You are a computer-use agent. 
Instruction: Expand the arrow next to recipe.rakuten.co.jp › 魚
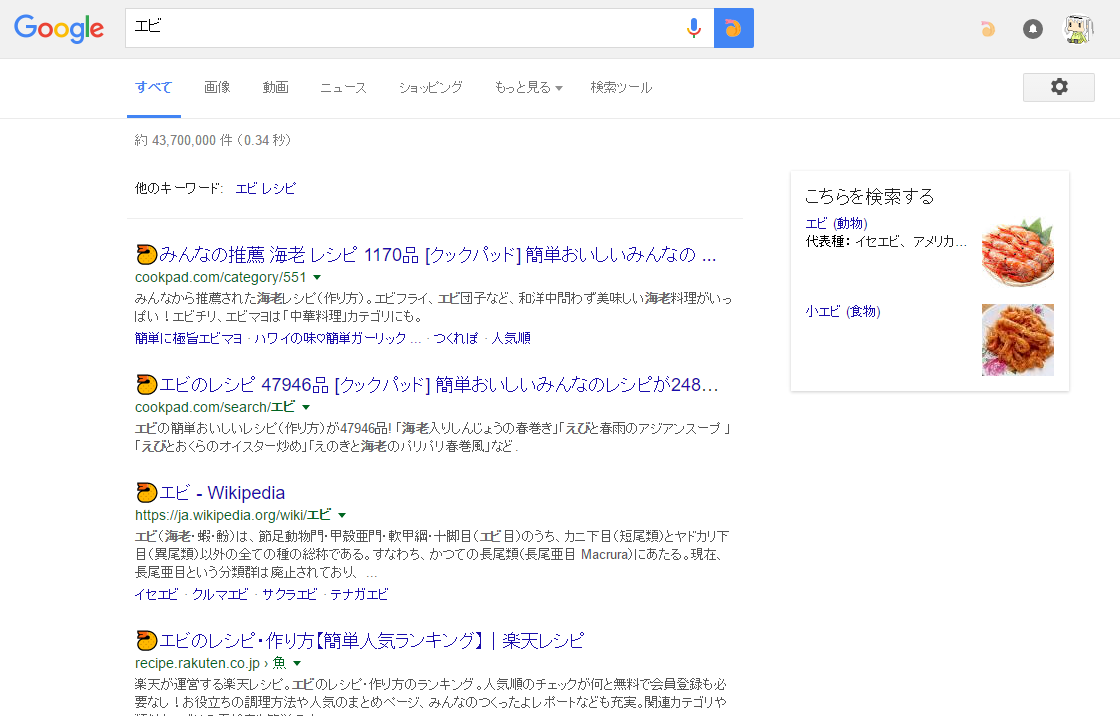(297, 663)
